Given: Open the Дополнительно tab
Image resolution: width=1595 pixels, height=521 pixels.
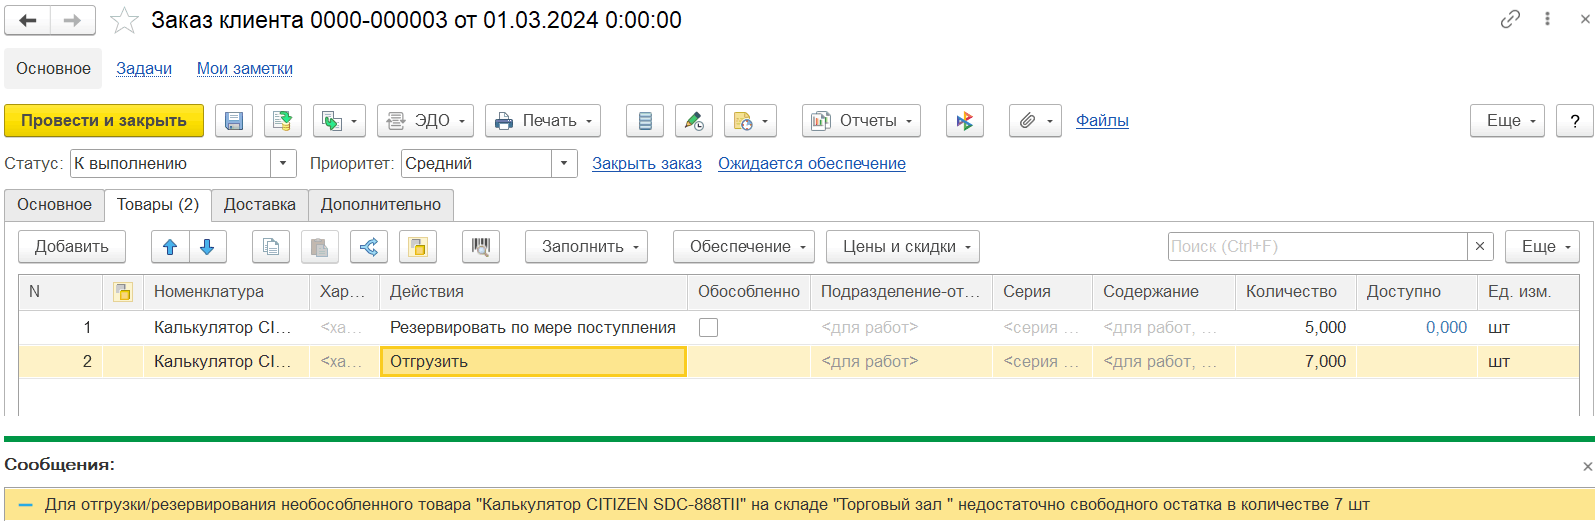Looking at the screenshot, I should [381, 205].
